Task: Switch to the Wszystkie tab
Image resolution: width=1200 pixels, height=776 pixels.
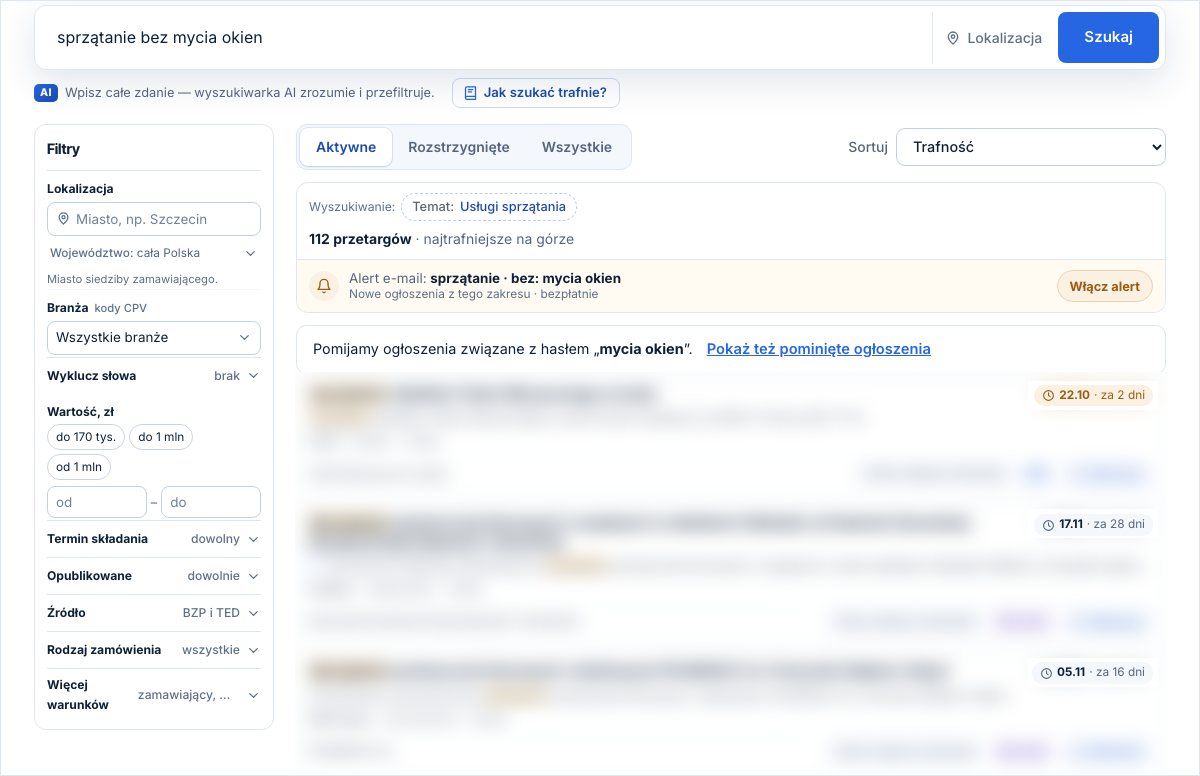Action: pyautogui.click(x=577, y=147)
